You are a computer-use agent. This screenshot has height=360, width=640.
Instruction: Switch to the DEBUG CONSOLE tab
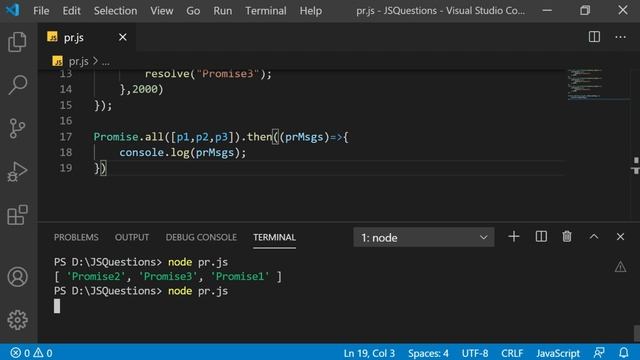point(201,237)
